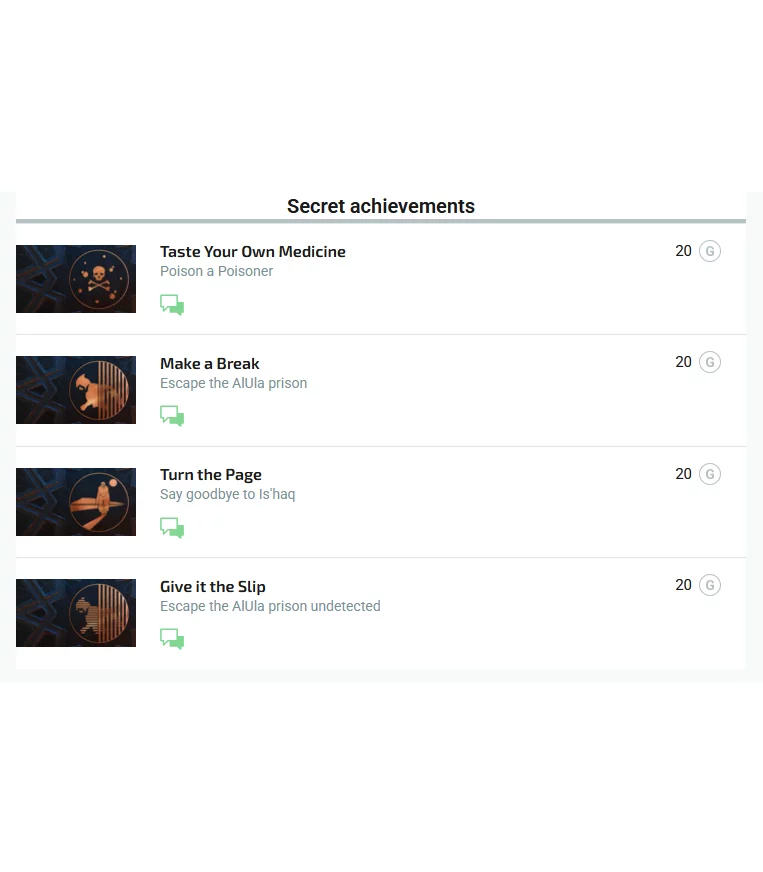Open the Make a Break achievement
763x872 pixels.
210,364
